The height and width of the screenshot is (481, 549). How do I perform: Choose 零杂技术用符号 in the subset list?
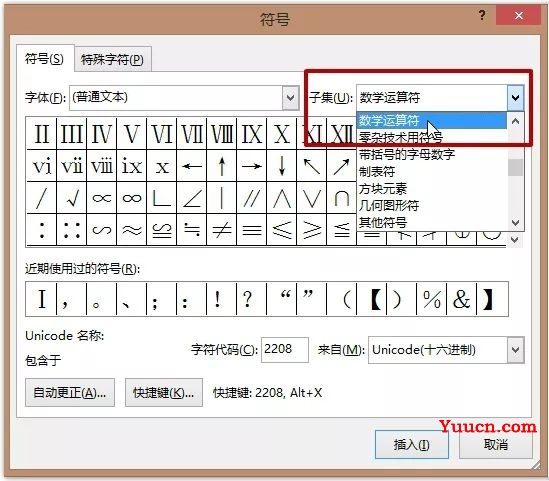pyautogui.click(x=431, y=137)
